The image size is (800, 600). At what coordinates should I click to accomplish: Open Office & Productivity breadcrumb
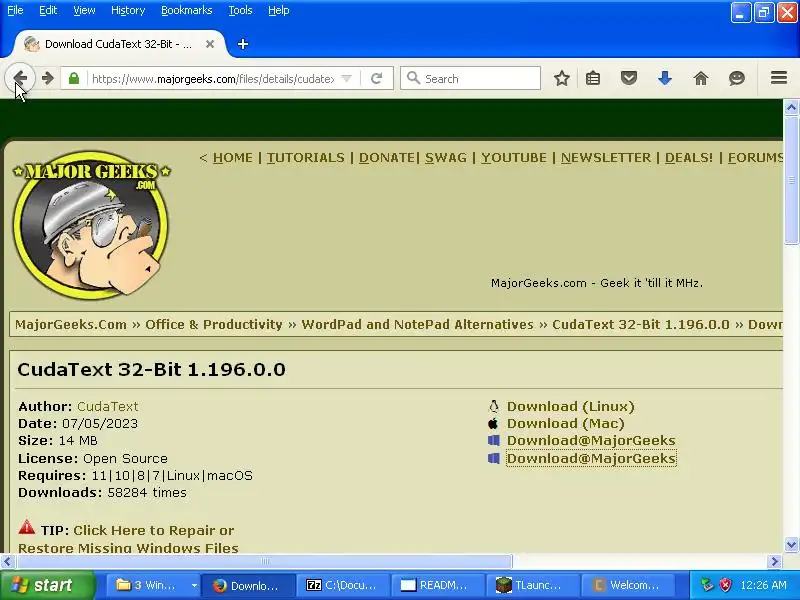(x=214, y=324)
